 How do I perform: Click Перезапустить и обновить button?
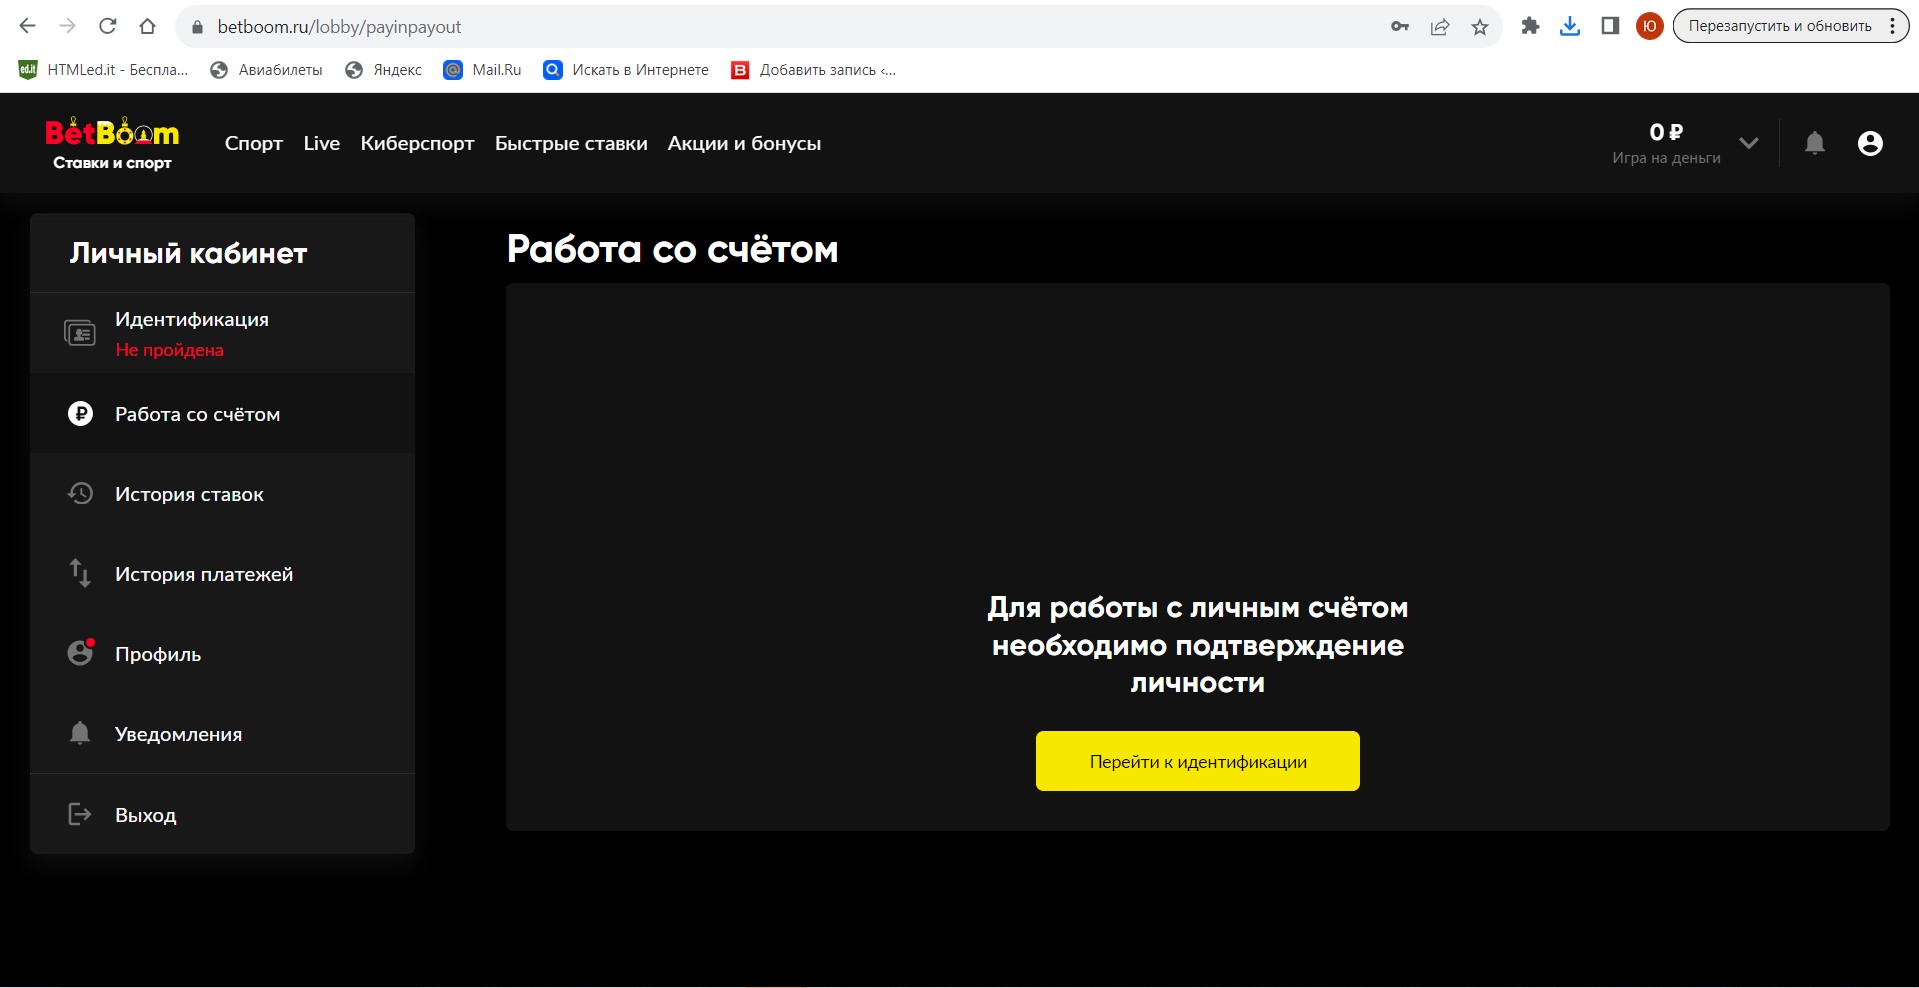(x=1779, y=27)
